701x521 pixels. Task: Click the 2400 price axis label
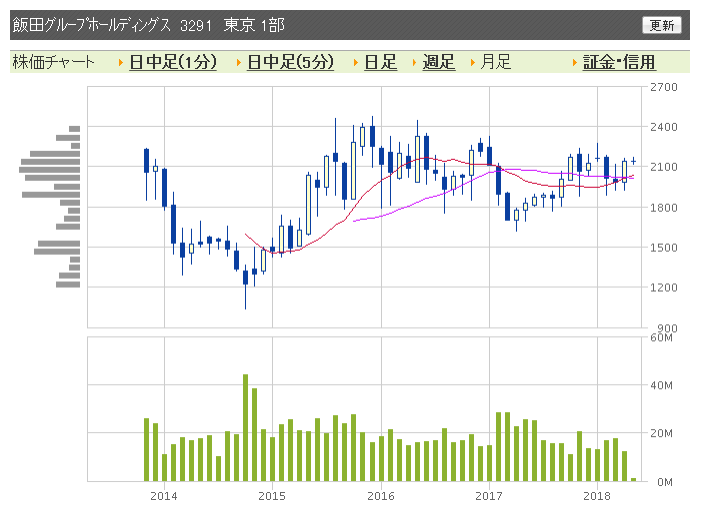[664, 127]
